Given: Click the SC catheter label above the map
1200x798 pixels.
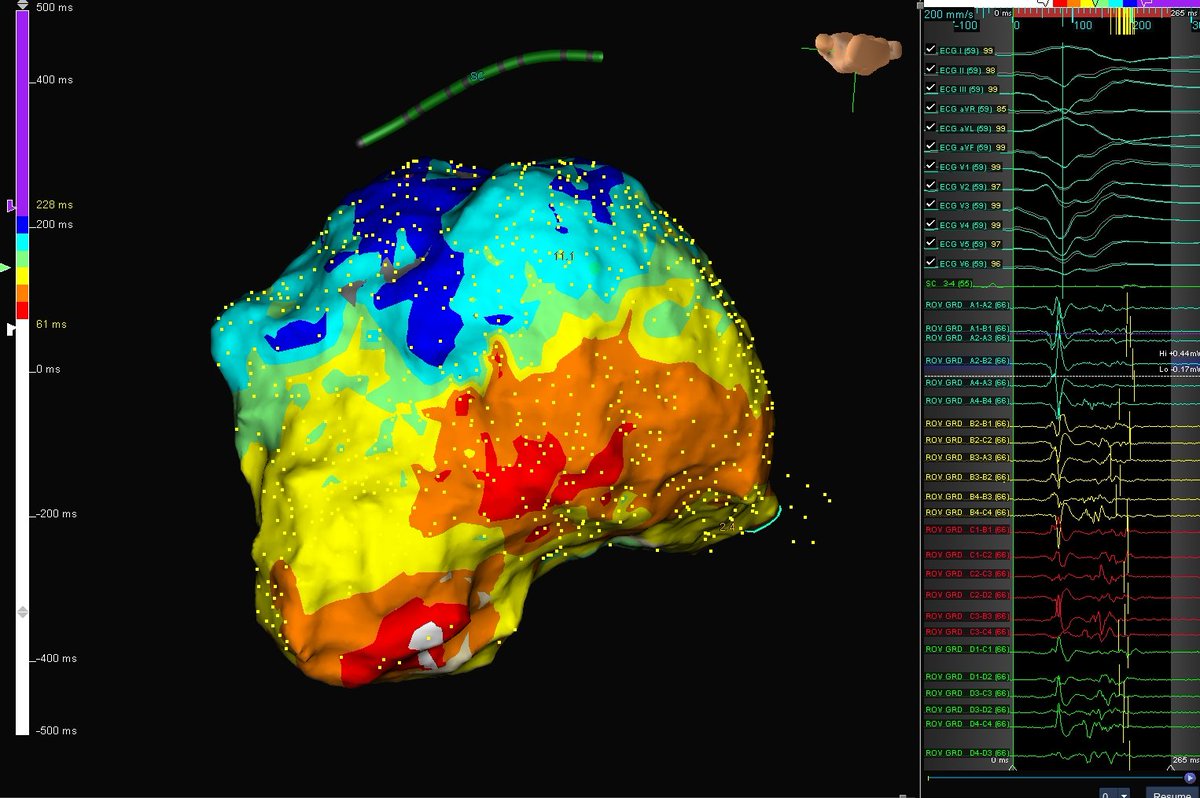Looking at the screenshot, I should click(x=477, y=76).
